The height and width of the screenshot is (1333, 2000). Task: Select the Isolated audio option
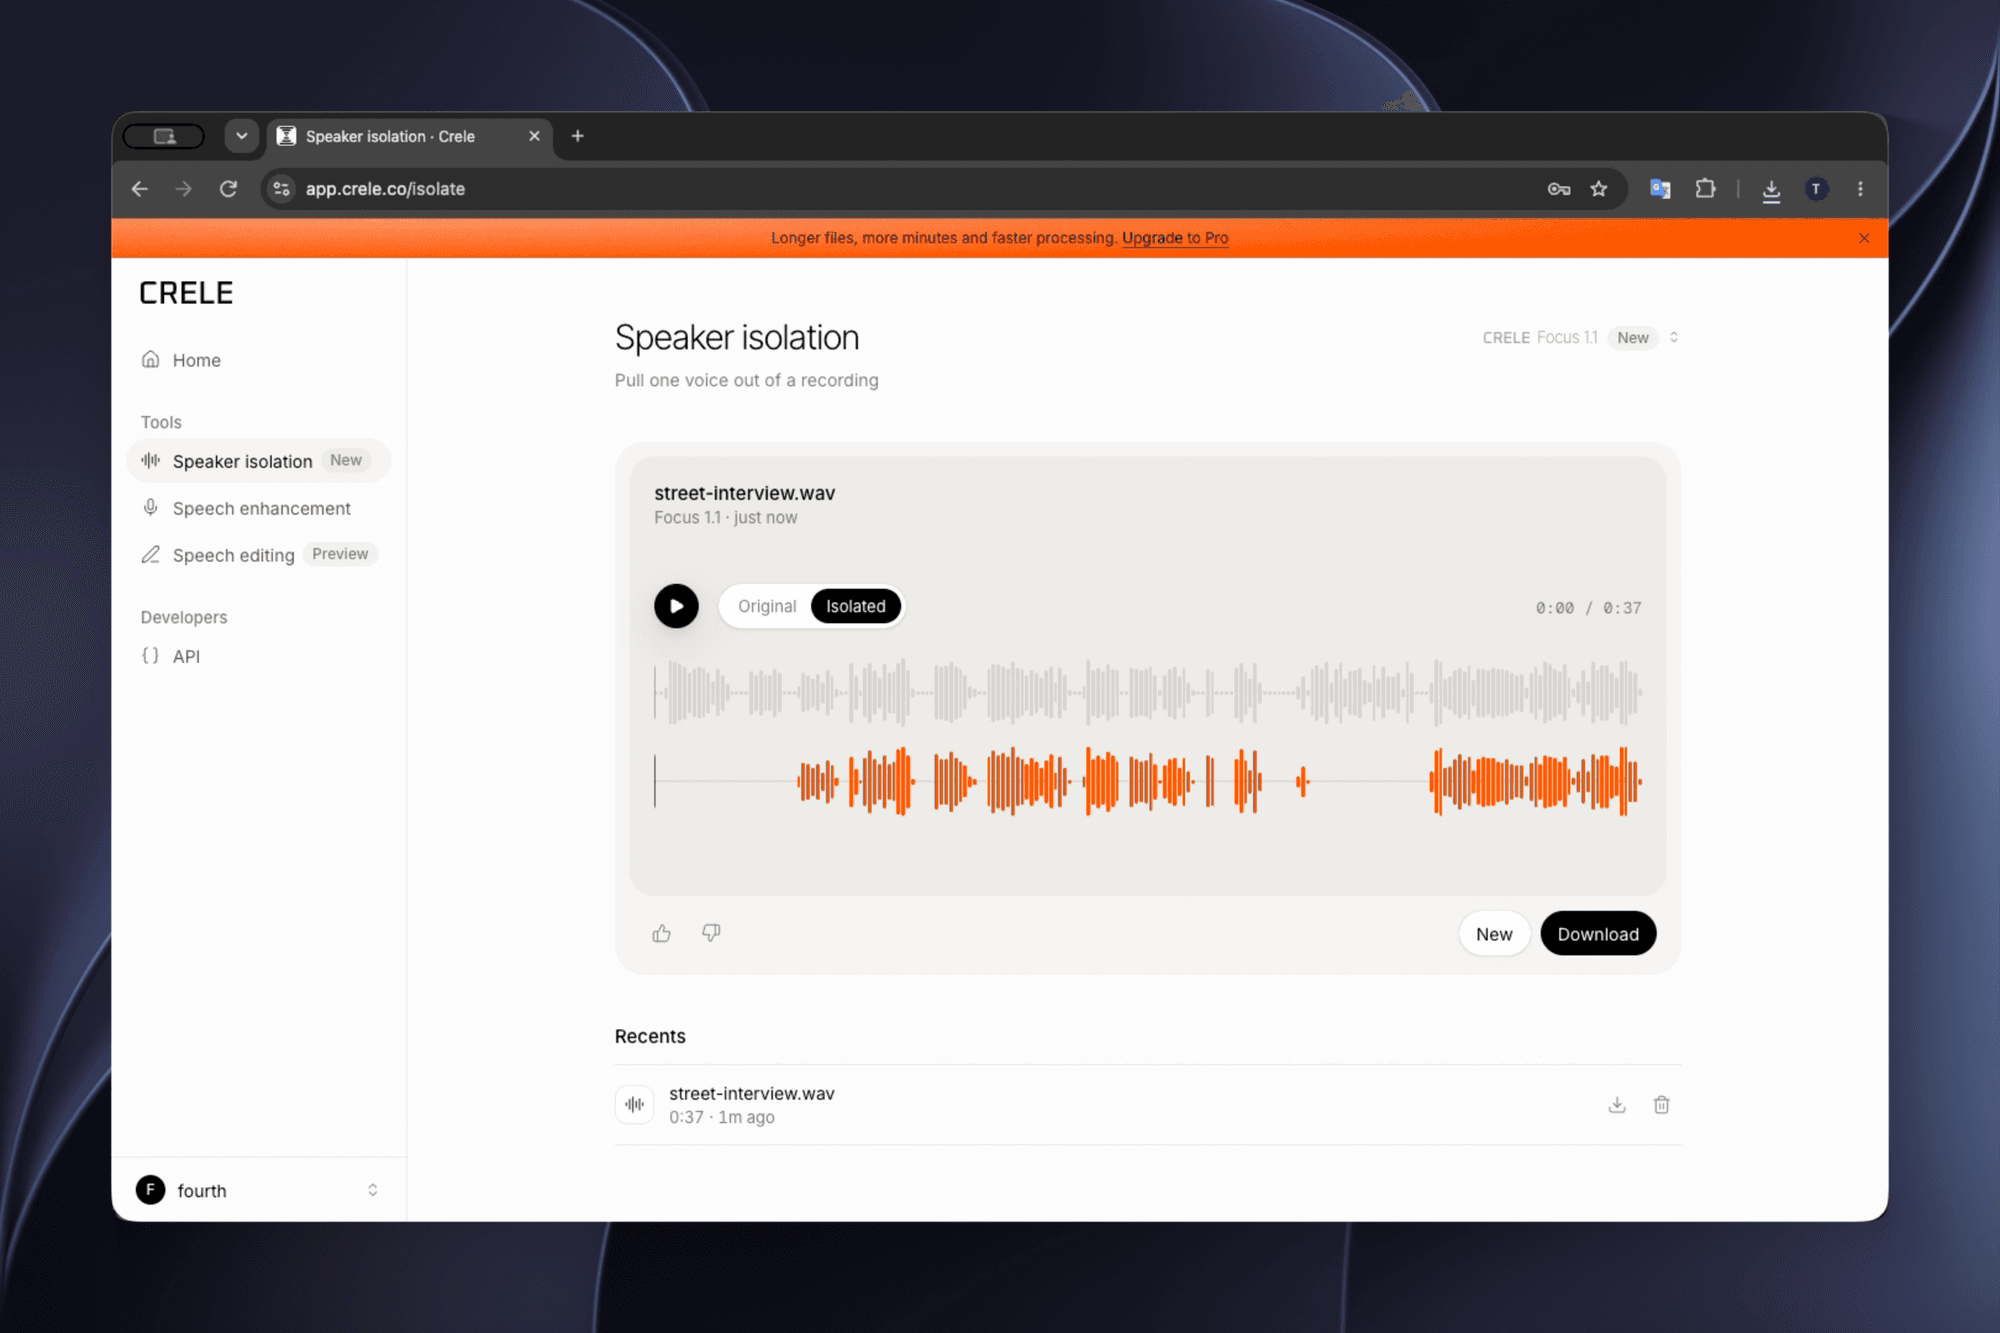click(x=856, y=606)
